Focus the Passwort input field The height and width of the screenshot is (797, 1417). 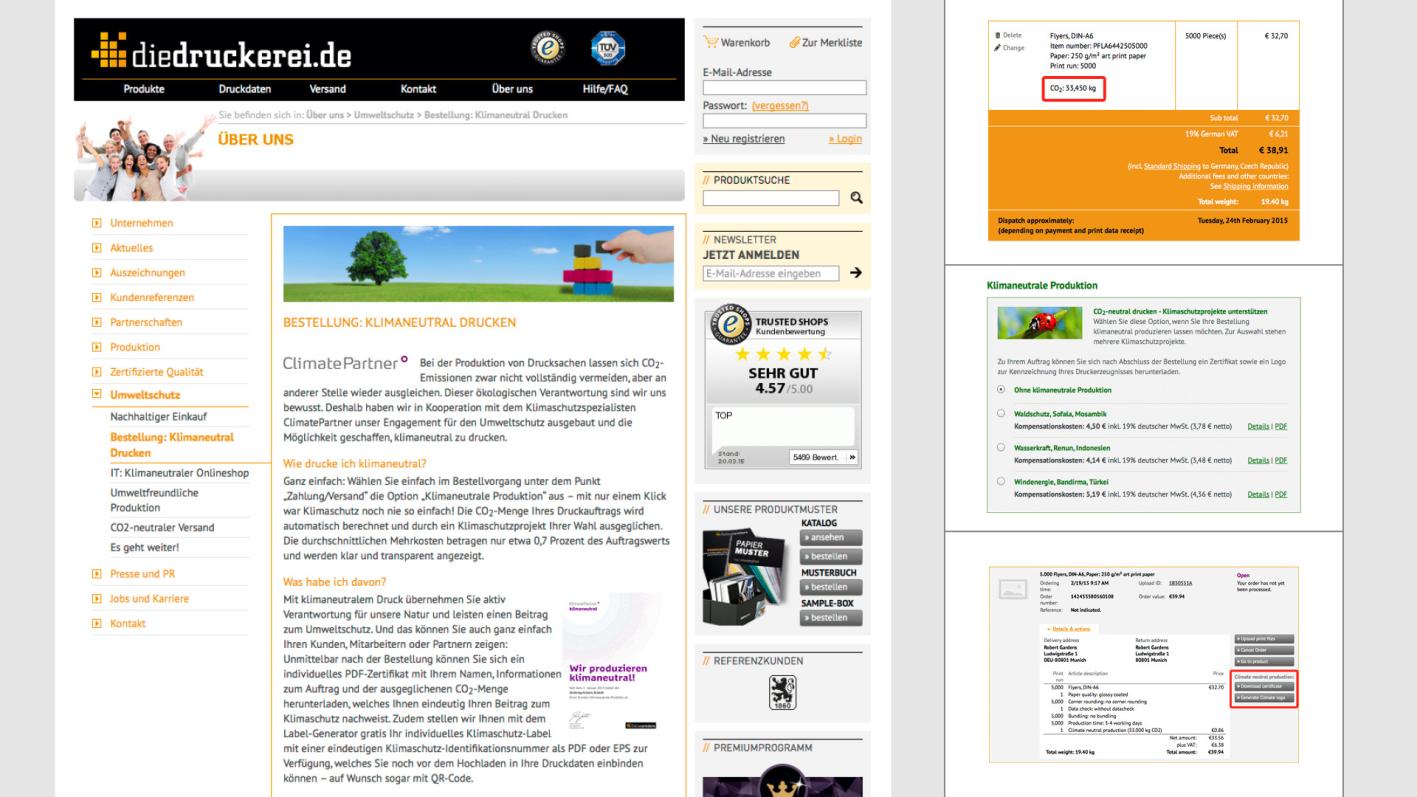coord(784,121)
